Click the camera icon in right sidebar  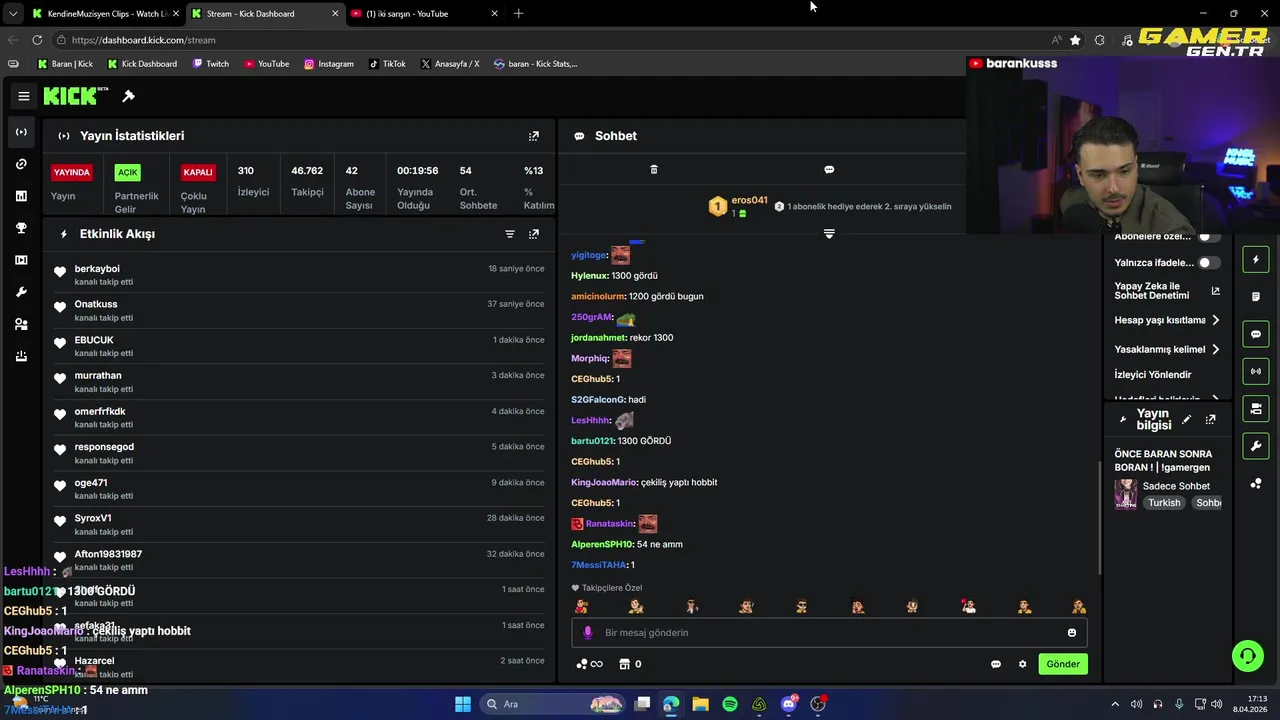pos(1256,408)
